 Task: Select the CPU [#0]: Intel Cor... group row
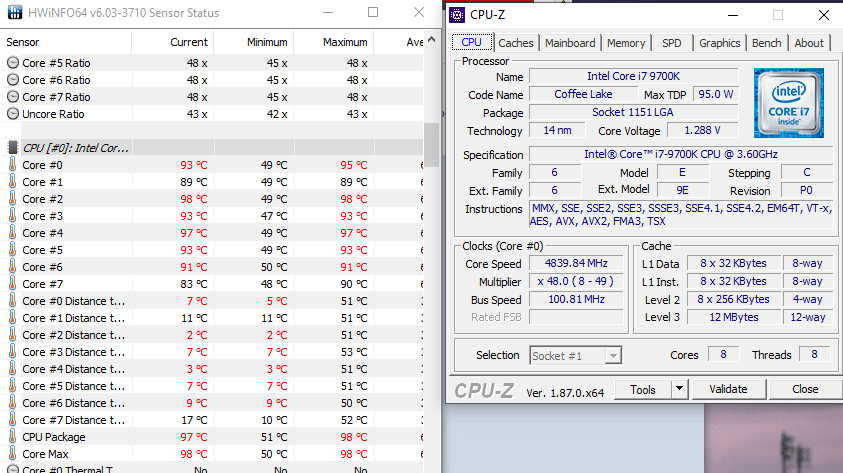tap(212, 148)
